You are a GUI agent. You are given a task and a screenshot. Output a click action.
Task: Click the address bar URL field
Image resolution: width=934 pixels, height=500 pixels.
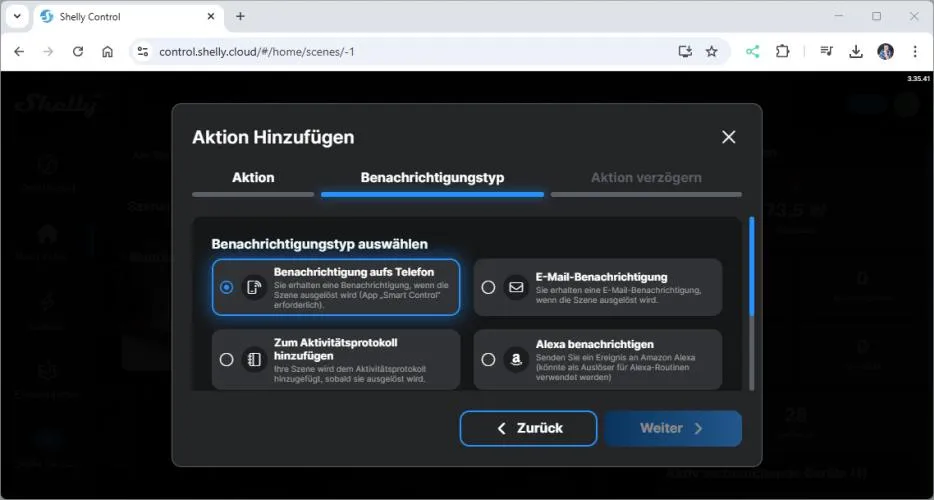[x=400, y=51]
